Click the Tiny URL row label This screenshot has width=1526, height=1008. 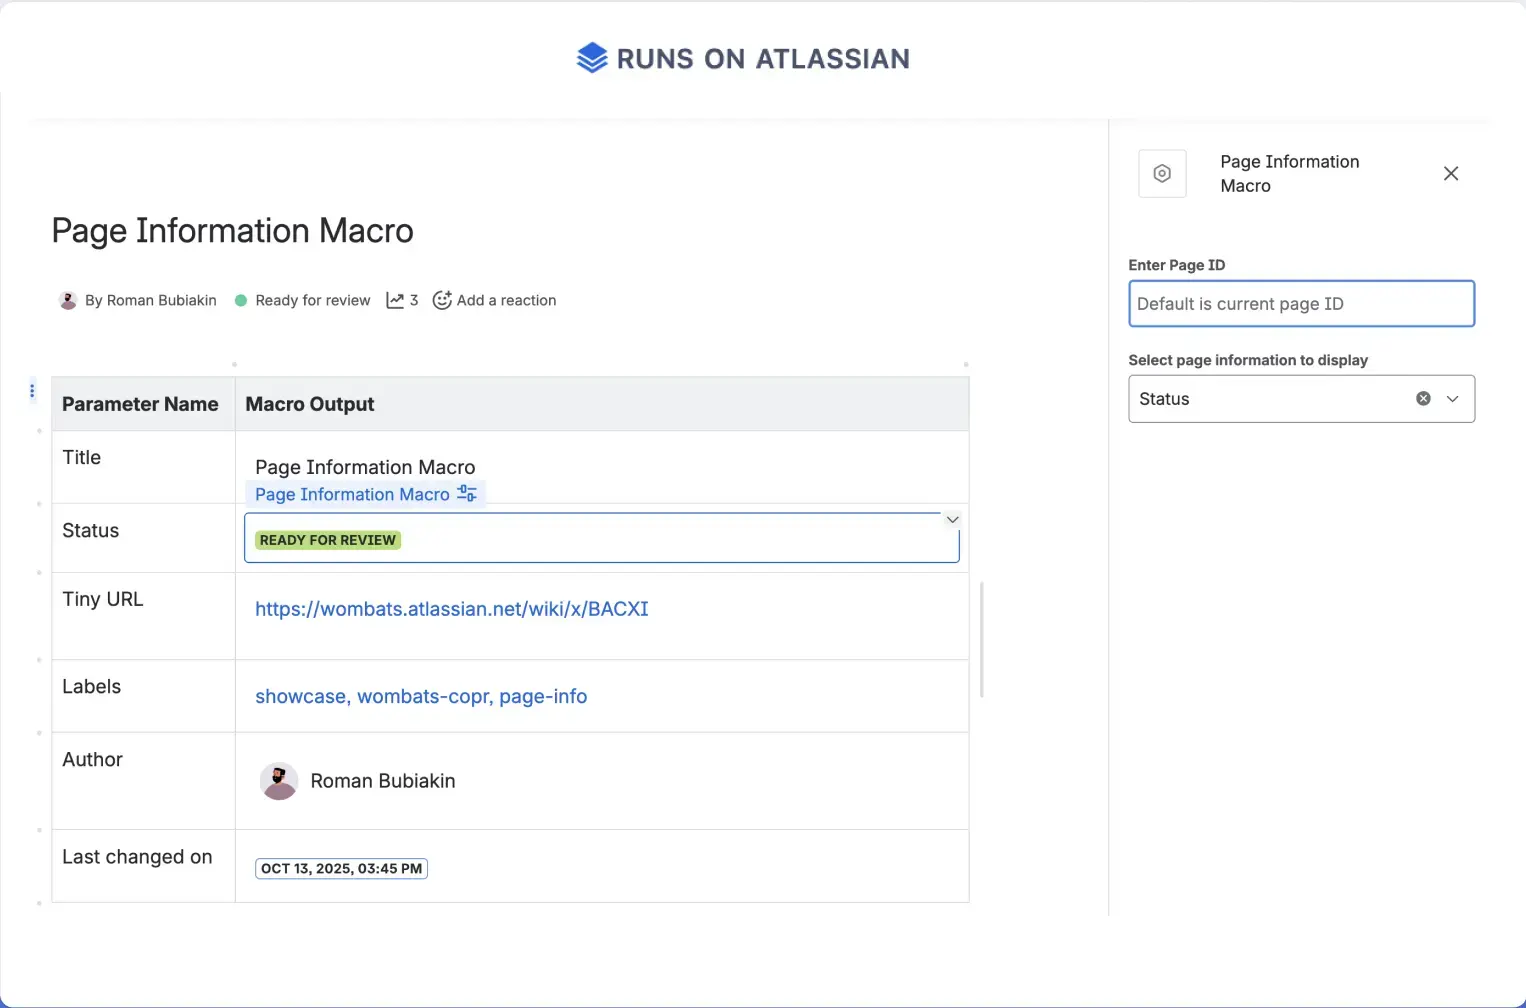pyautogui.click(x=103, y=599)
